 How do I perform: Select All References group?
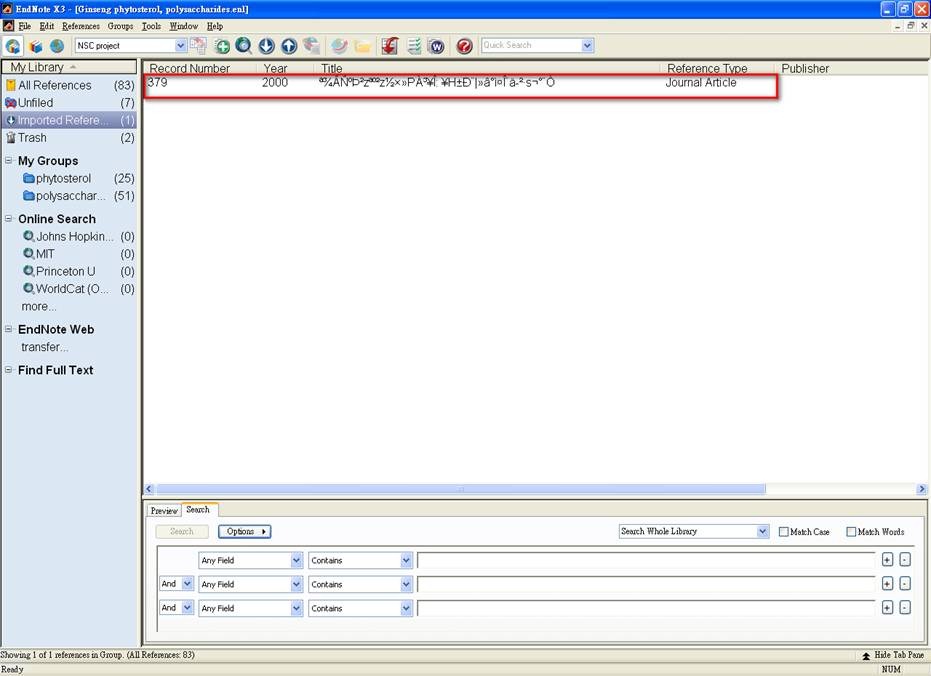coord(70,85)
